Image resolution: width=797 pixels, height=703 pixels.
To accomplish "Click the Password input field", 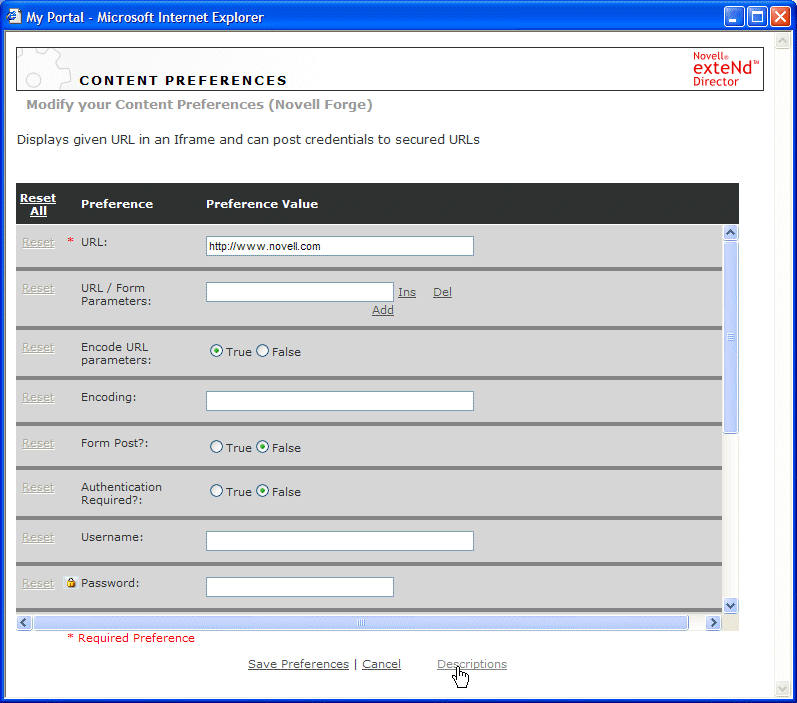I will [x=299, y=587].
